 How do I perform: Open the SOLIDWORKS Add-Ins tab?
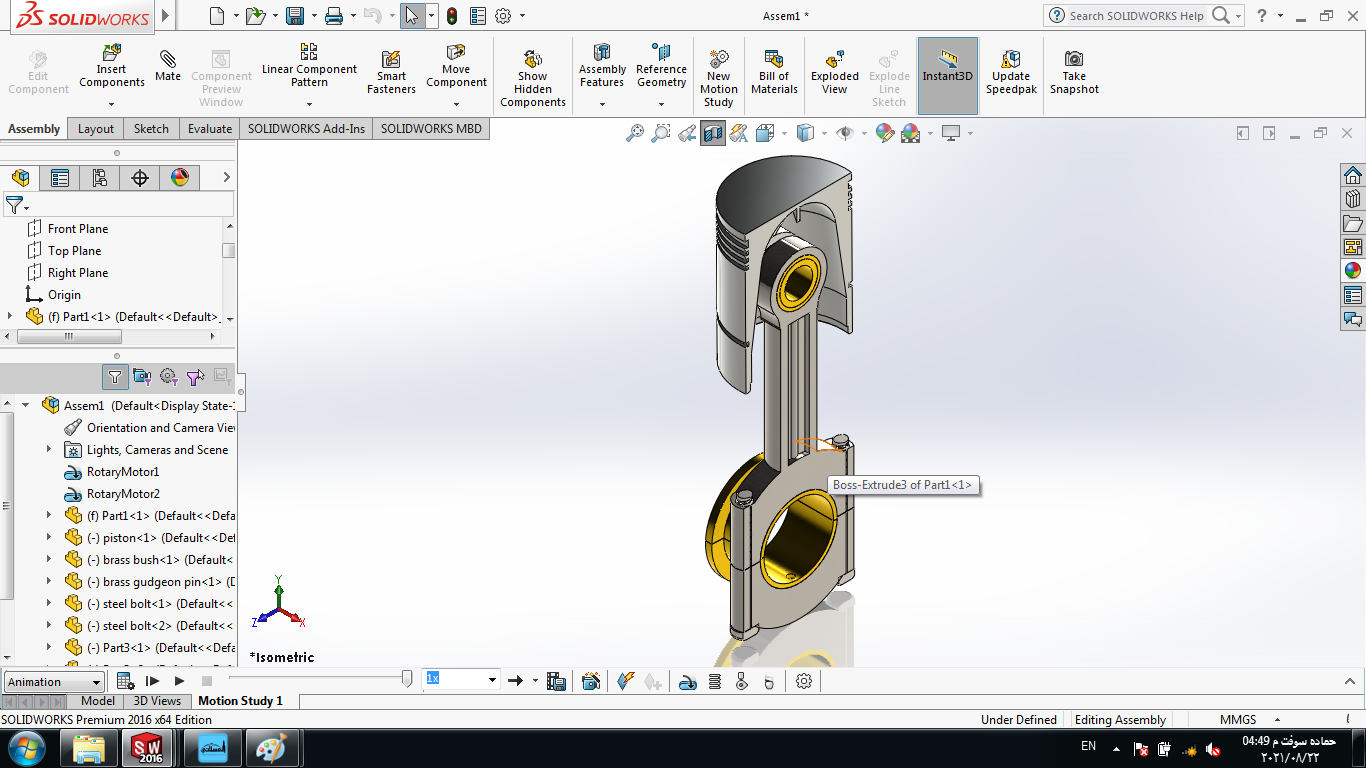coord(306,129)
